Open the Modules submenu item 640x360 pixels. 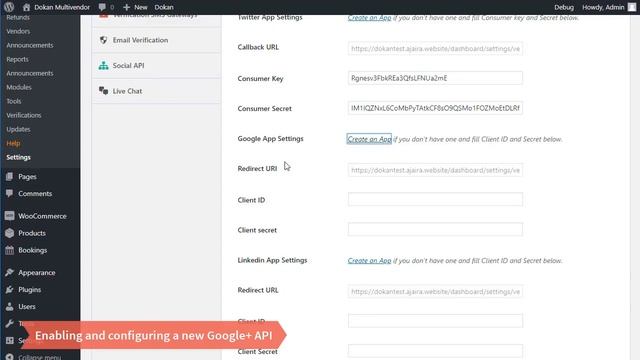tap(19, 87)
